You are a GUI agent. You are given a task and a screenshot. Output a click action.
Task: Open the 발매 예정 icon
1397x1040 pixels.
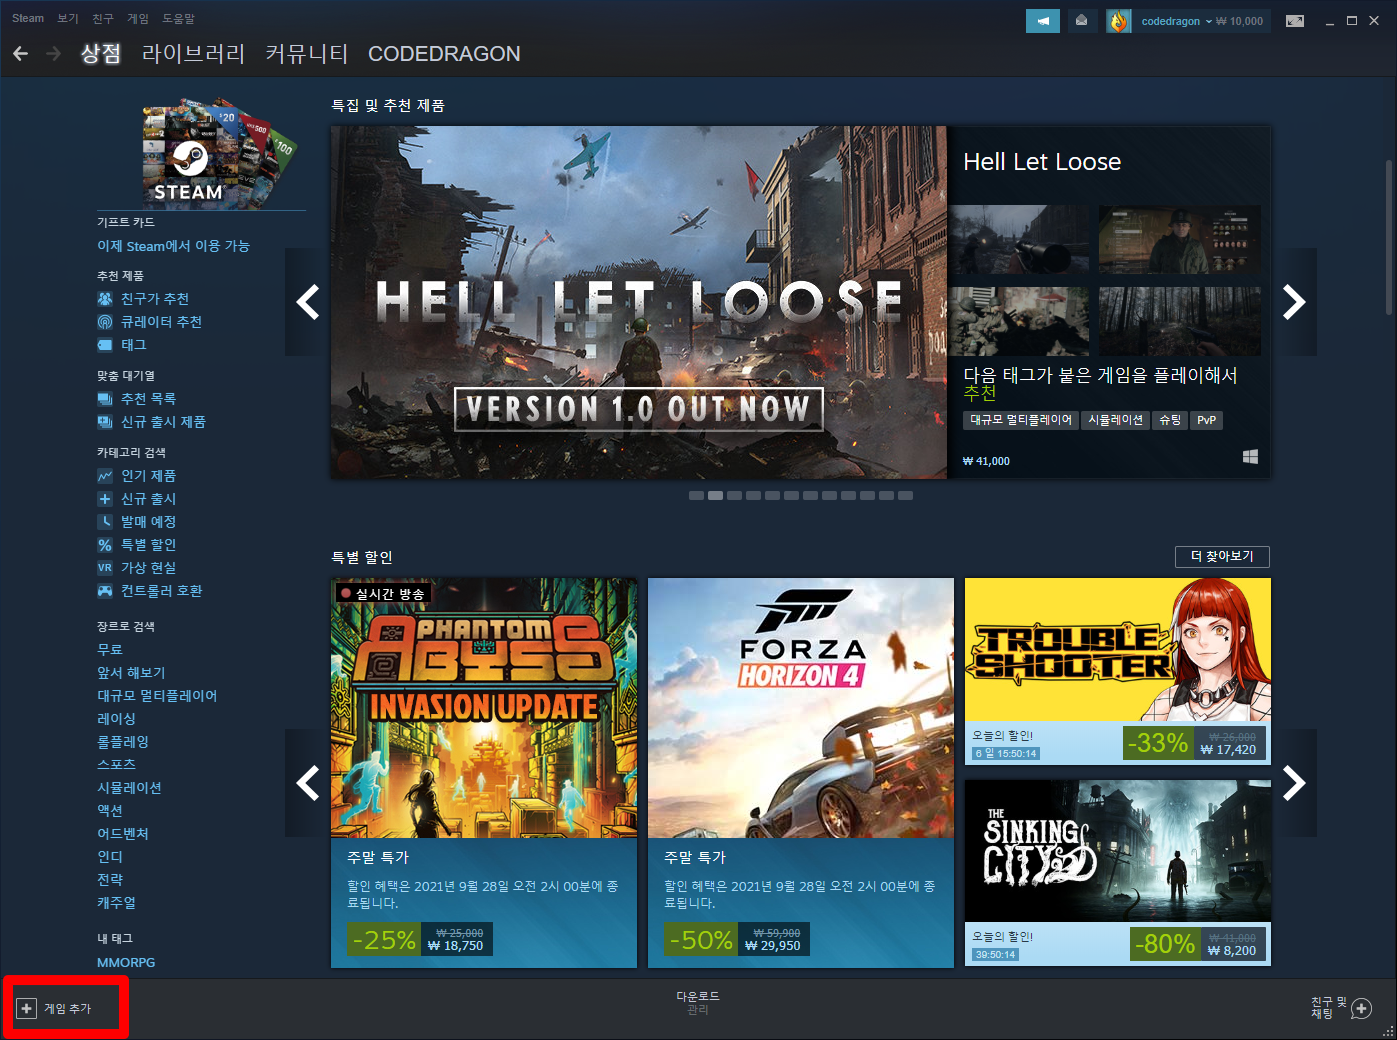pyautogui.click(x=105, y=522)
